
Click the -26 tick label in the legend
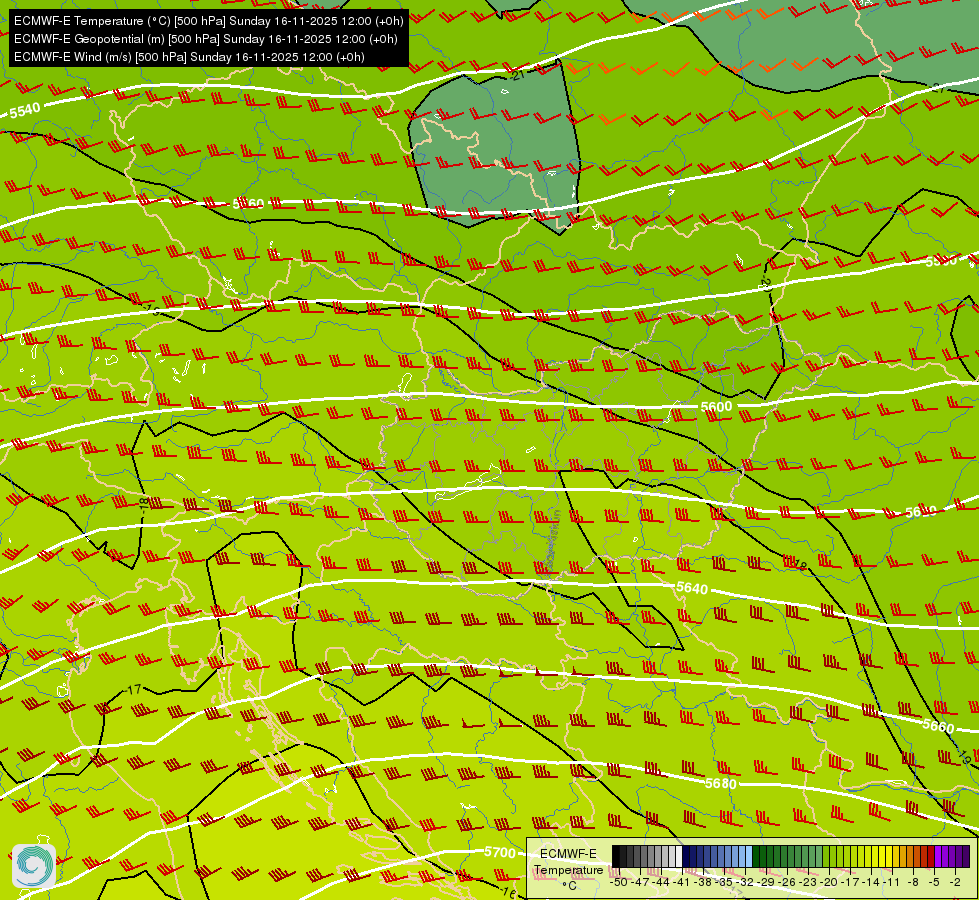click(787, 883)
